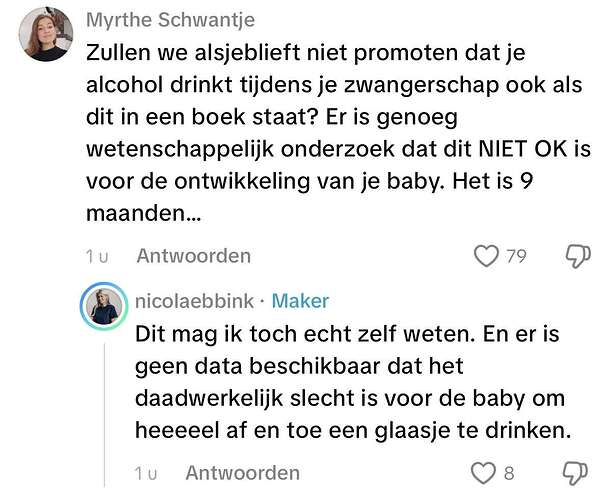Collapse the reply thread via vertical line
This screenshot has height=499, width=615.
tap(104, 415)
